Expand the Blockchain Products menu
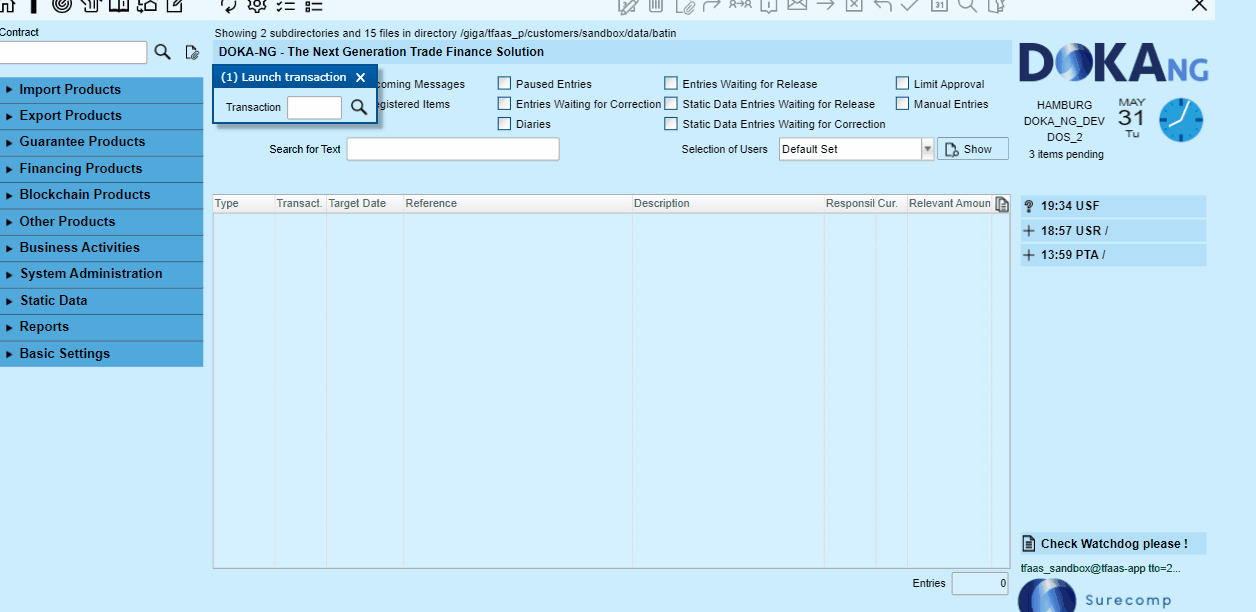Screen dimensions: 1256x612 pyautogui.click(x=101, y=195)
